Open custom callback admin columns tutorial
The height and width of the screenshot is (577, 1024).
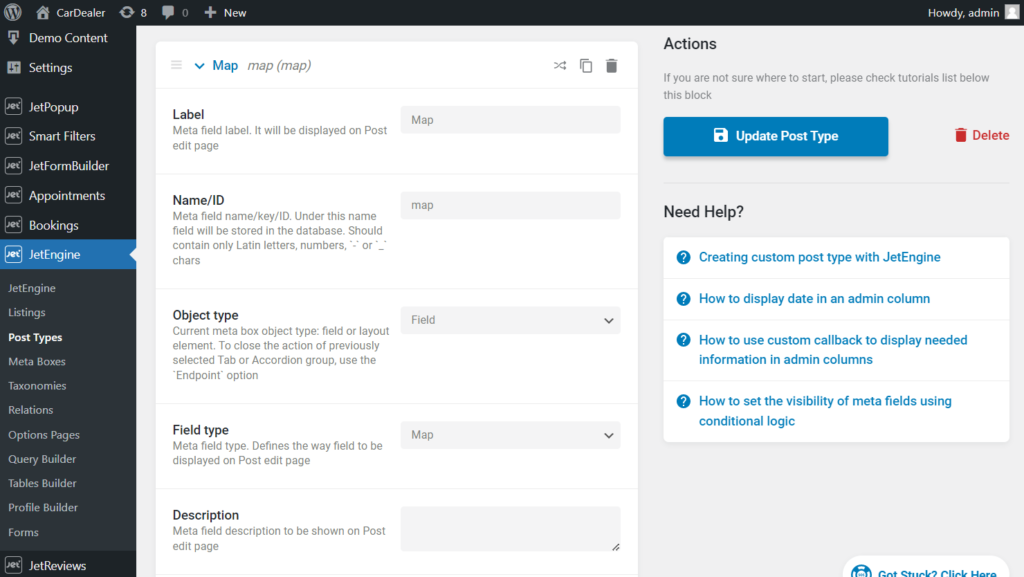point(833,350)
